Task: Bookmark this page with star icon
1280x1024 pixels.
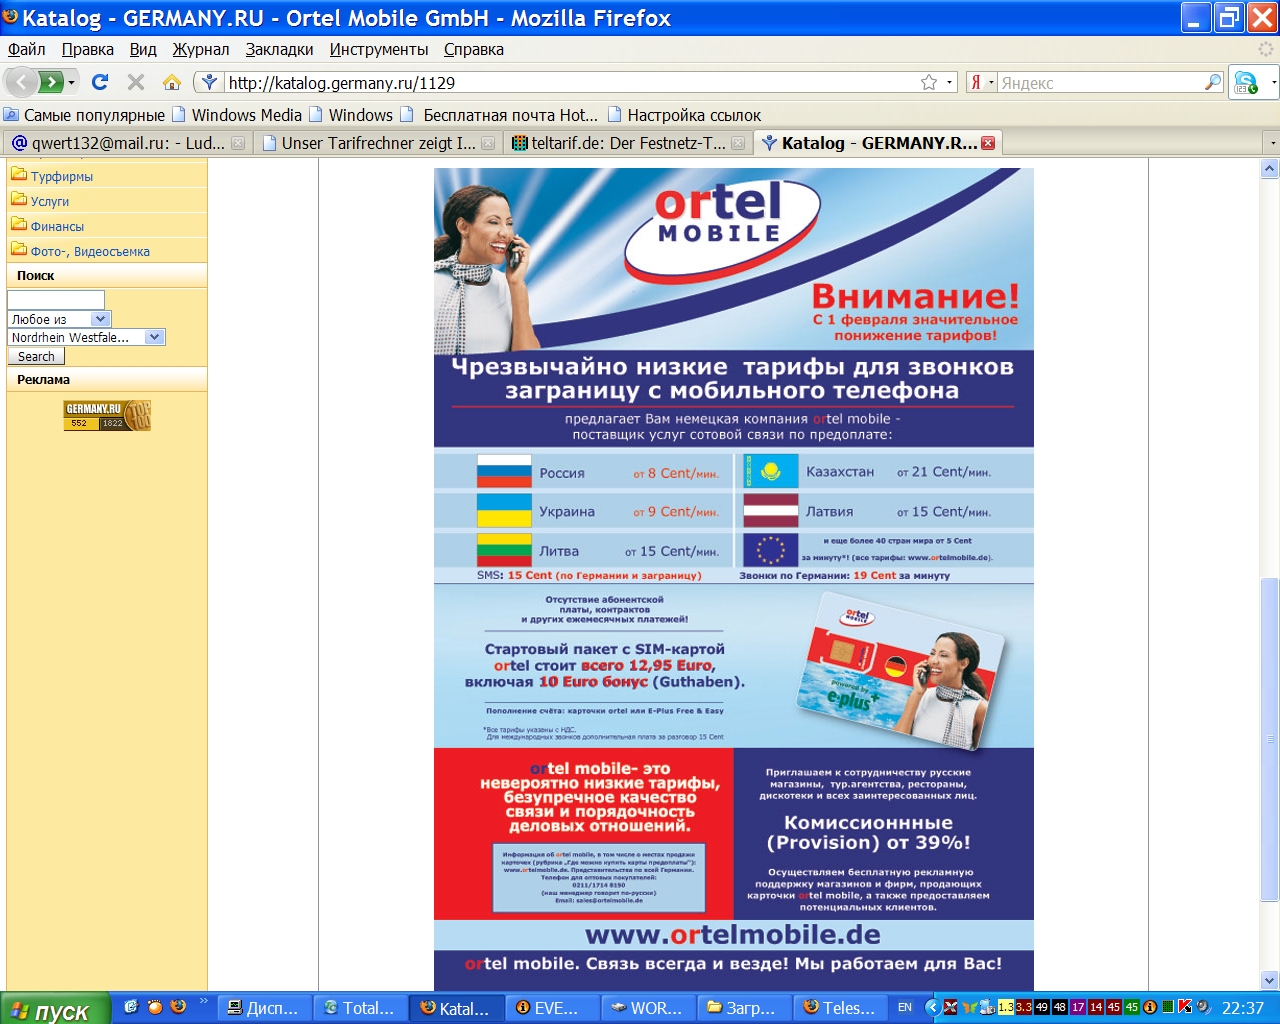Action: click(929, 82)
